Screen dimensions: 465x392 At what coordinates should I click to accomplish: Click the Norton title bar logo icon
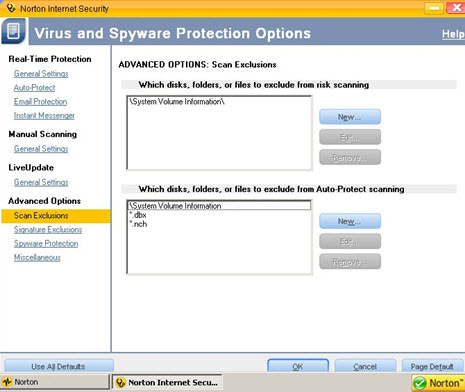tap(11, 8)
